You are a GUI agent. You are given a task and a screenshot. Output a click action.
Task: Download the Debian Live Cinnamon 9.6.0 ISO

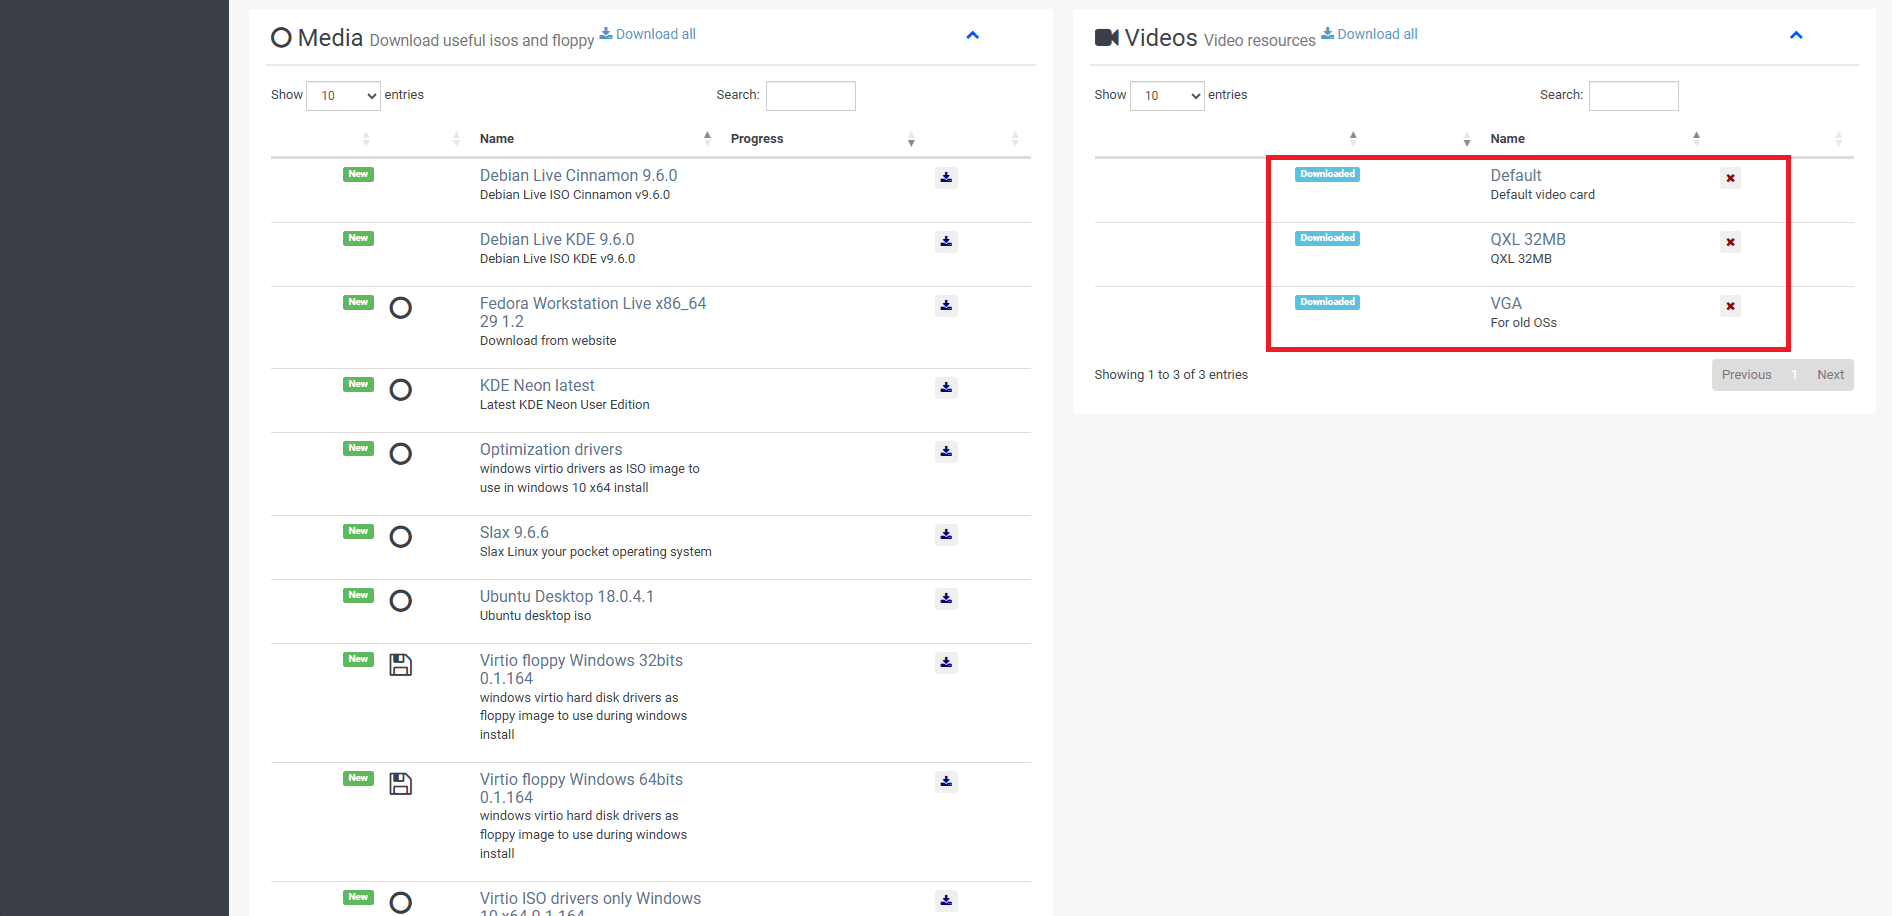coord(946,178)
